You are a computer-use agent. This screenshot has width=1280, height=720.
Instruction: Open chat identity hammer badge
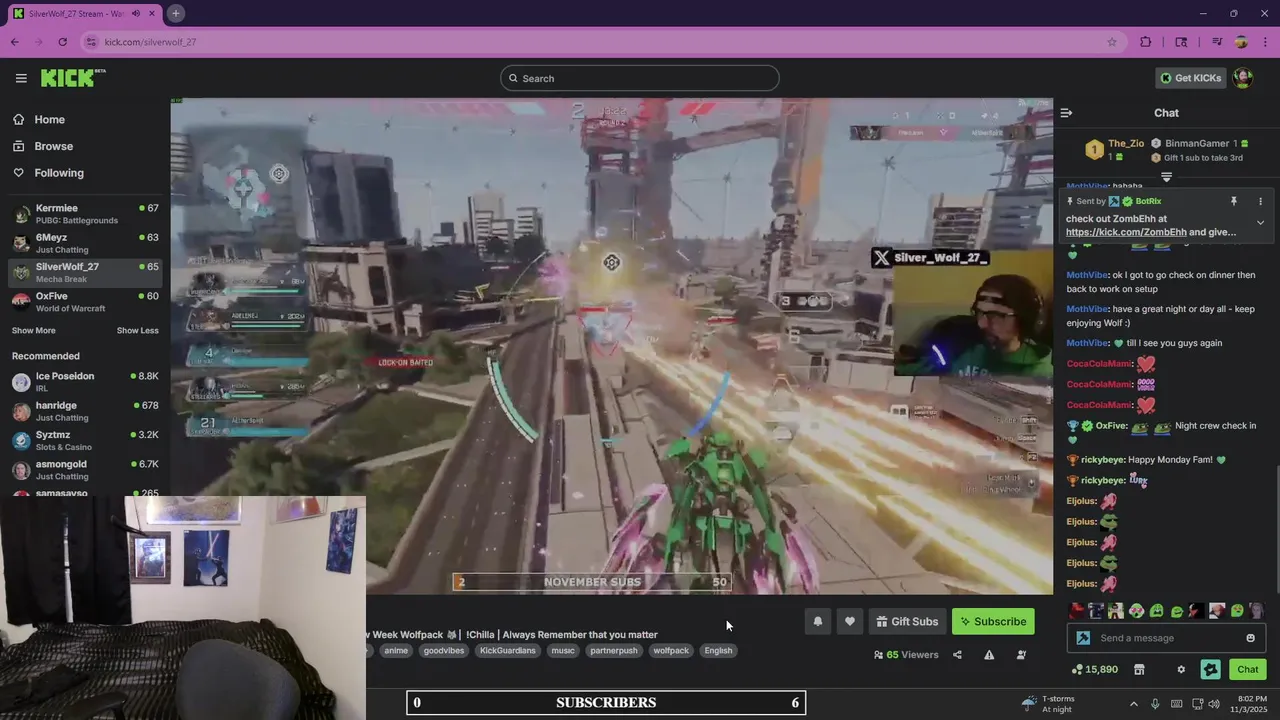pos(1083,638)
